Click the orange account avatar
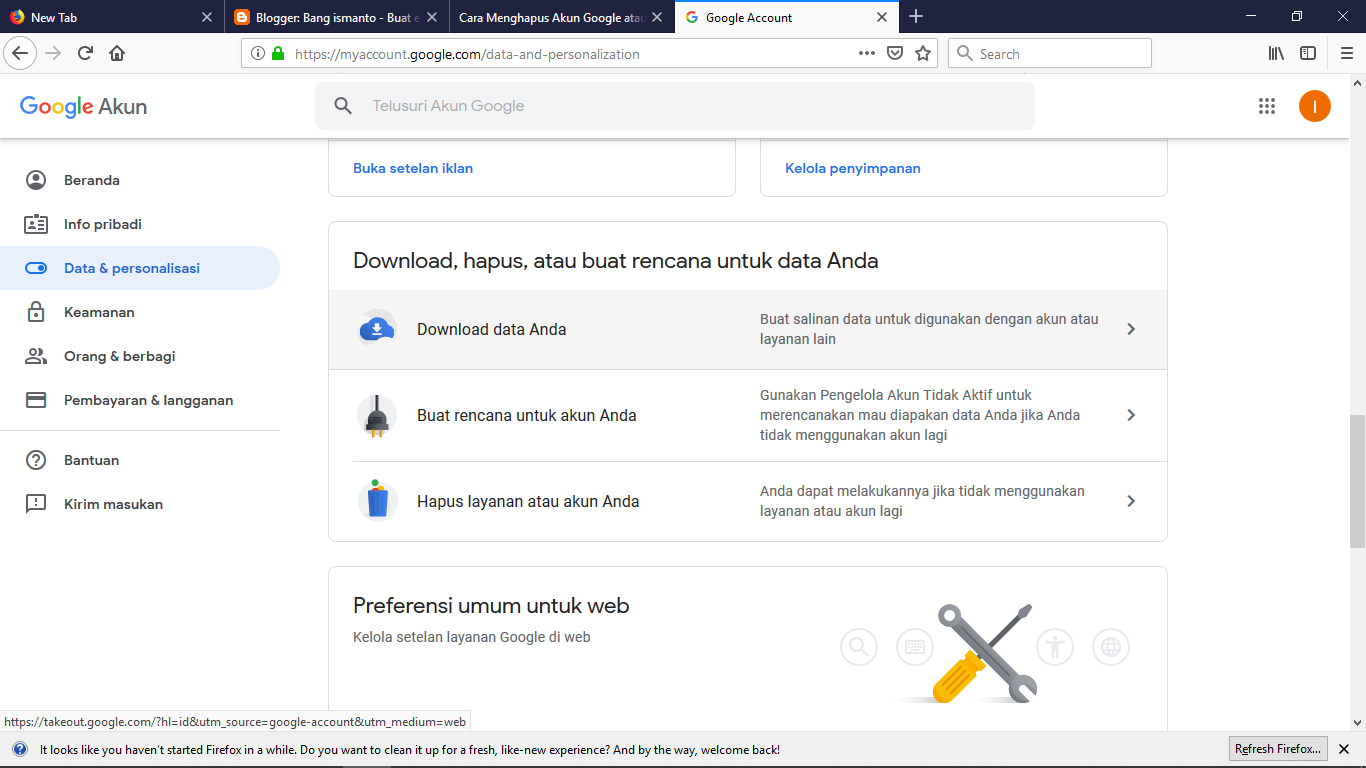This screenshot has width=1366, height=768. coord(1315,106)
